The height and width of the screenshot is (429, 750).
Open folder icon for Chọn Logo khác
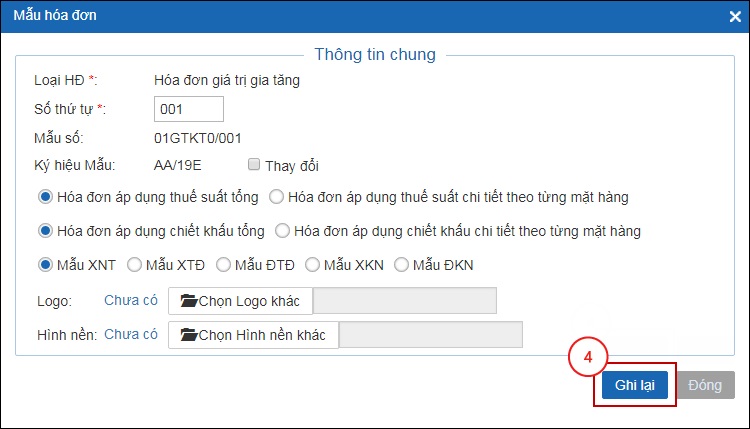tap(189, 301)
